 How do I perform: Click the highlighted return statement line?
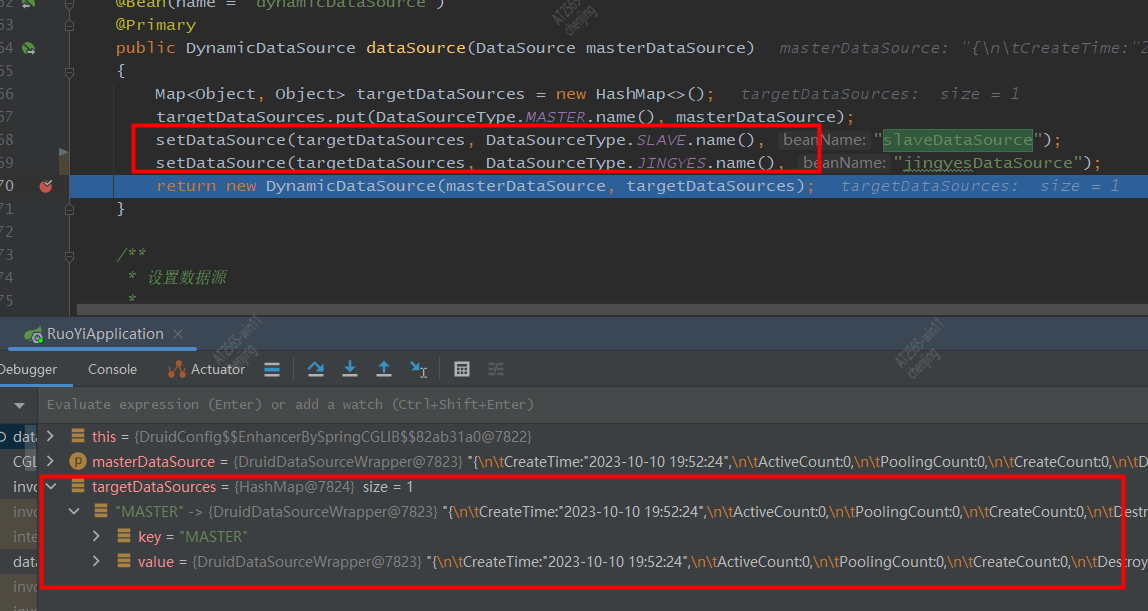[608, 186]
